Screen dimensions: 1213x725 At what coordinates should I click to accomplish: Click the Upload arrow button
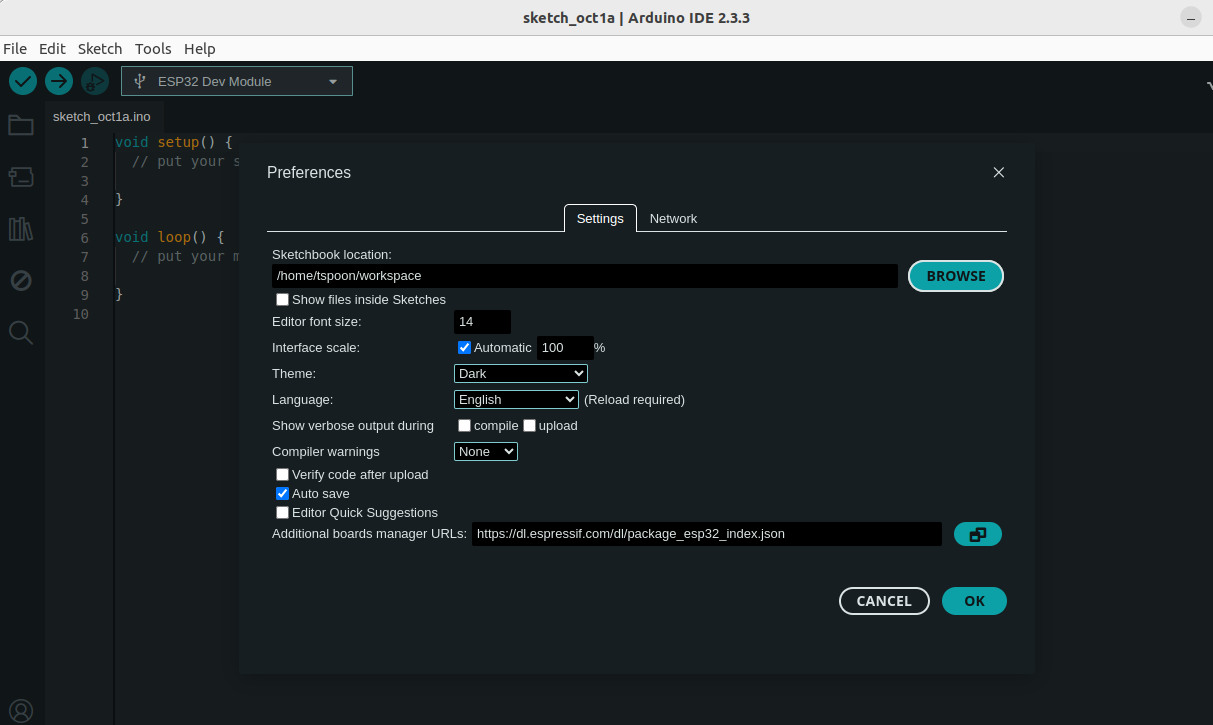coord(59,81)
